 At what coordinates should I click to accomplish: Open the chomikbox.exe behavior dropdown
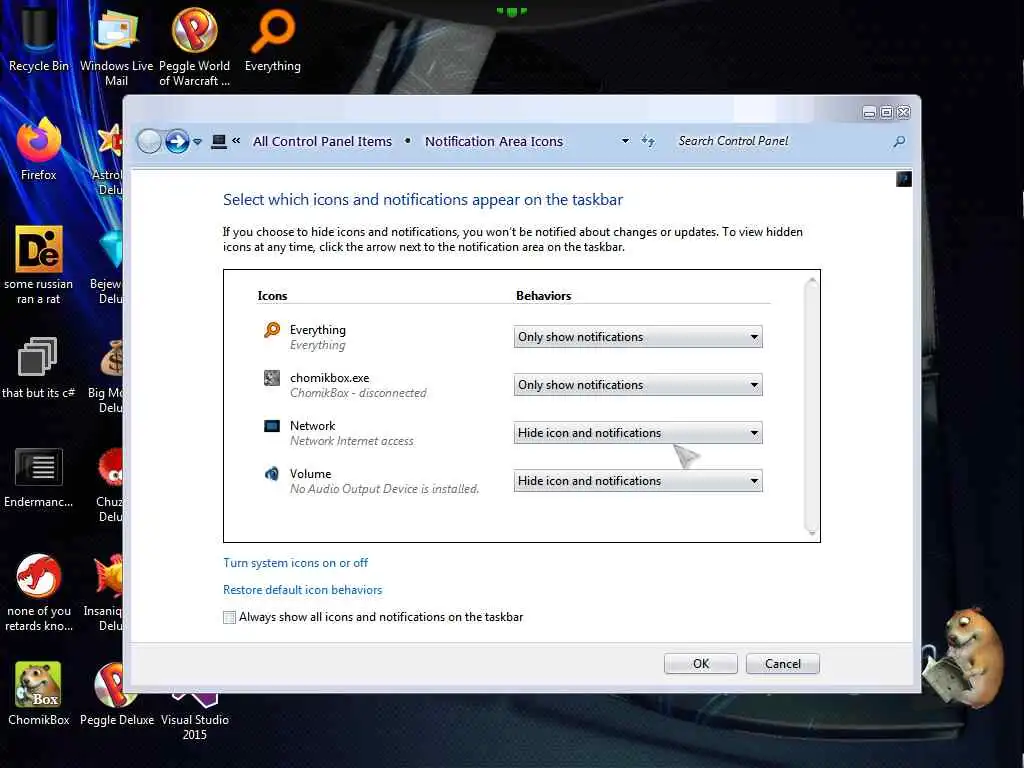[638, 385]
